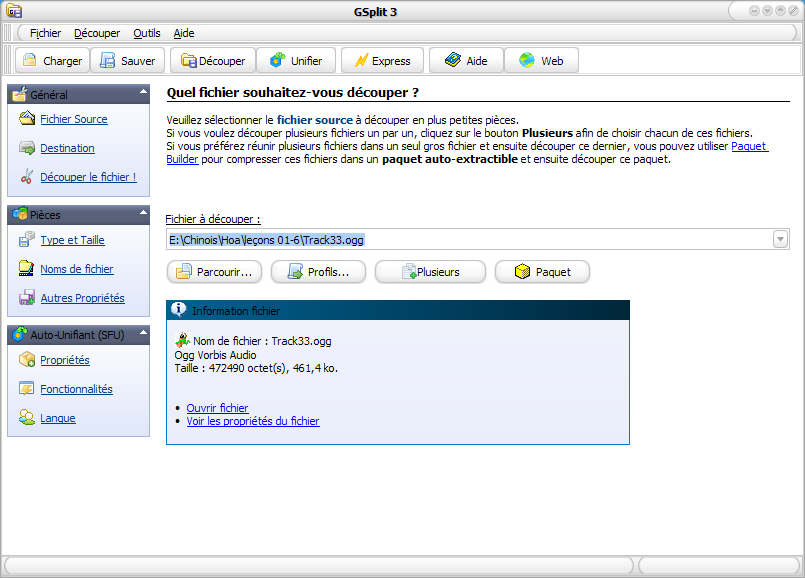The image size is (805, 578).
Task: Click the GSplit title bar app icon
Action: [14, 11]
